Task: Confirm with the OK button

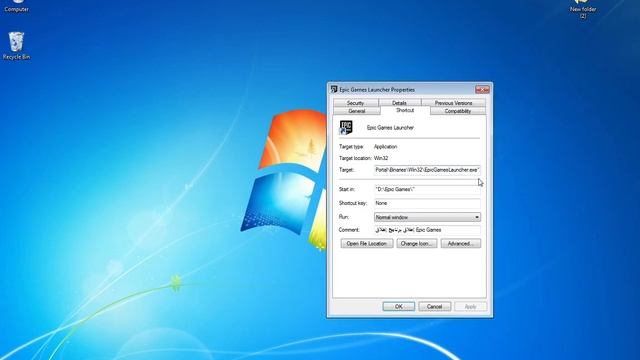Action: 398,307
